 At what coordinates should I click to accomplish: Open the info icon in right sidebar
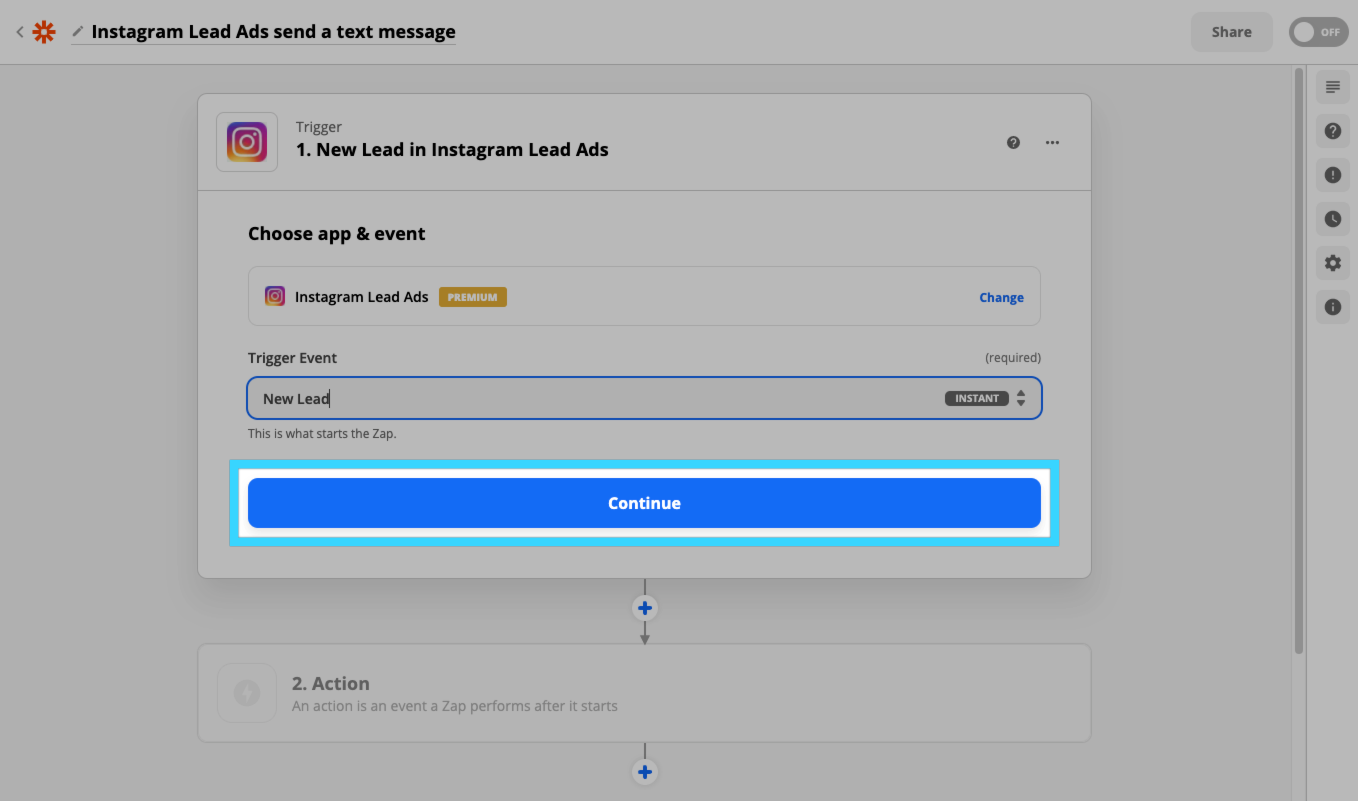tap(1332, 307)
